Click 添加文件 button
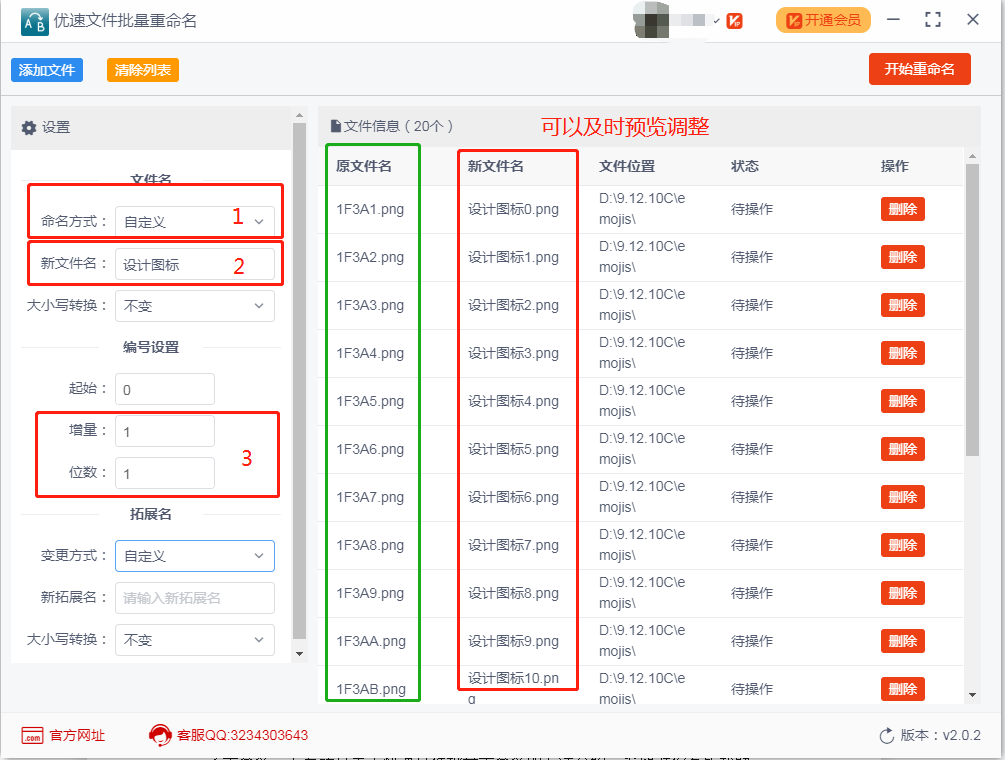This screenshot has height=760, width=1005. pos(47,70)
